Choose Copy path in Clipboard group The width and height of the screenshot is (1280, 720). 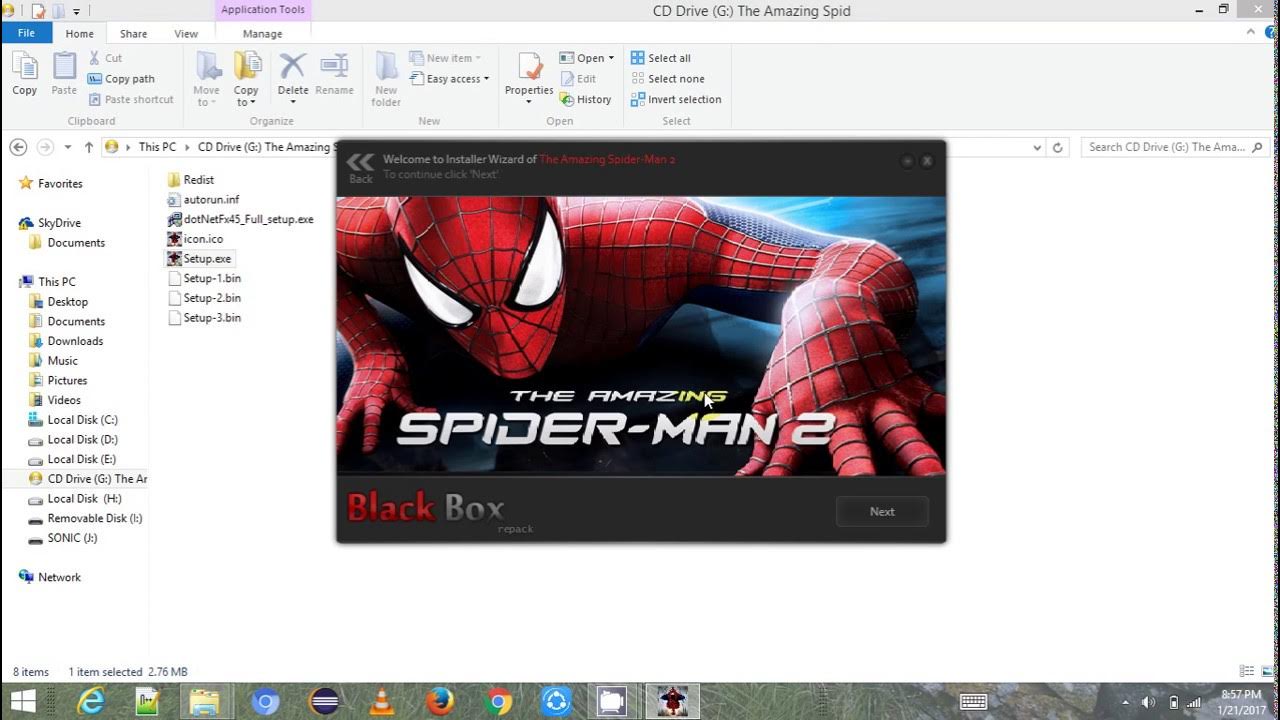click(x=121, y=79)
